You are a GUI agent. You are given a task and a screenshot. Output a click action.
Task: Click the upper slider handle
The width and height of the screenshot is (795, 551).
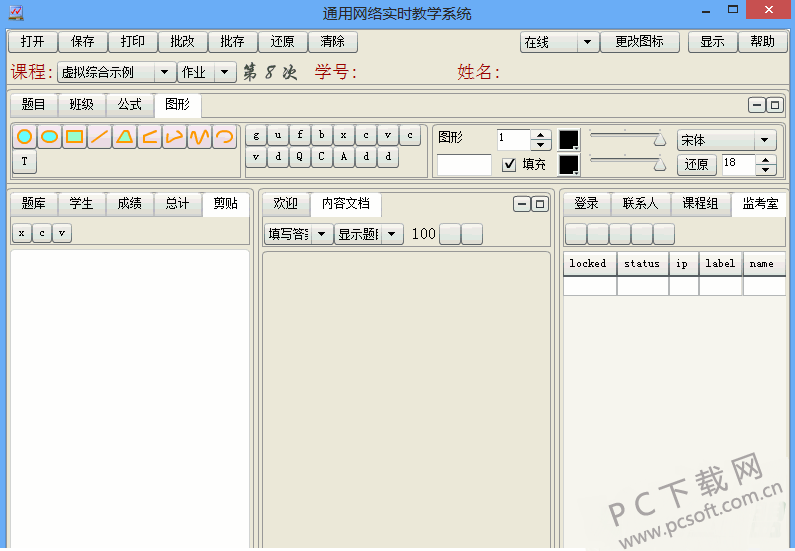[x=660, y=139]
